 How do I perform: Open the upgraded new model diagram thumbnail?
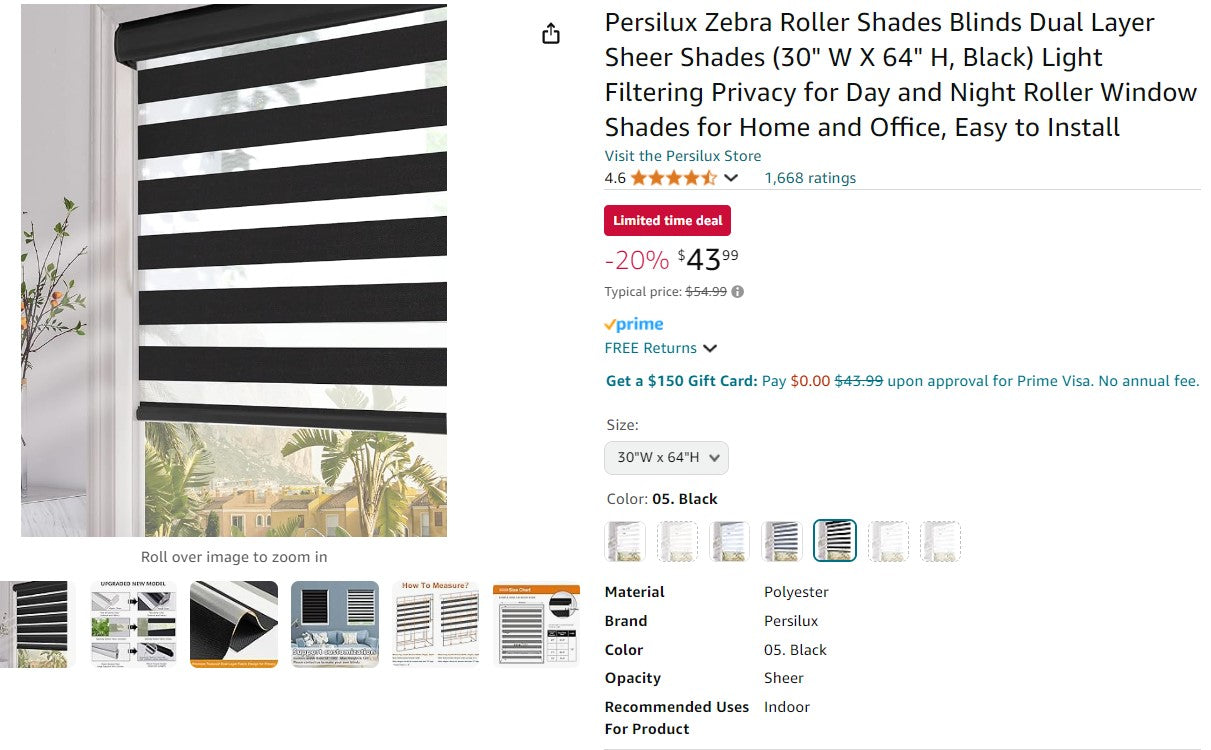click(x=133, y=622)
